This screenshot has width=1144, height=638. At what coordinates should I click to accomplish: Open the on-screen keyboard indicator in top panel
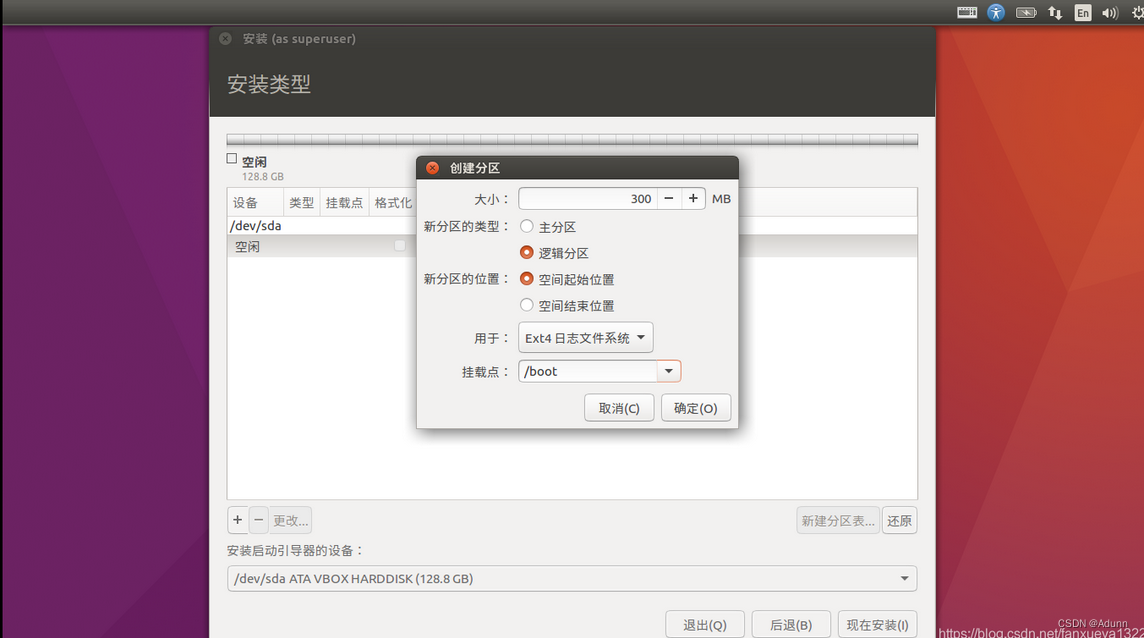(967, 12)
